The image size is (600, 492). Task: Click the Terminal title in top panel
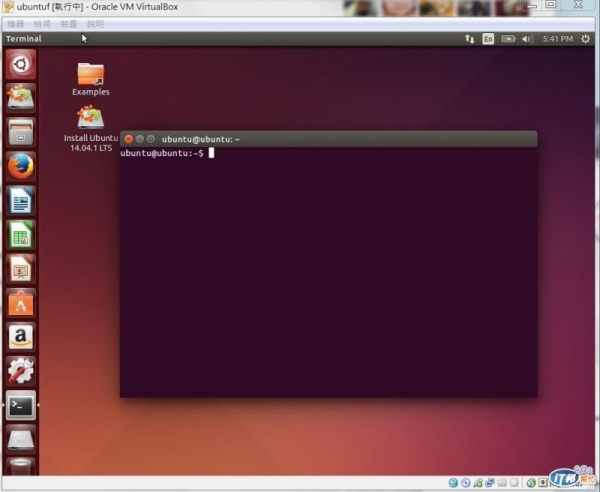pos(24,39)
